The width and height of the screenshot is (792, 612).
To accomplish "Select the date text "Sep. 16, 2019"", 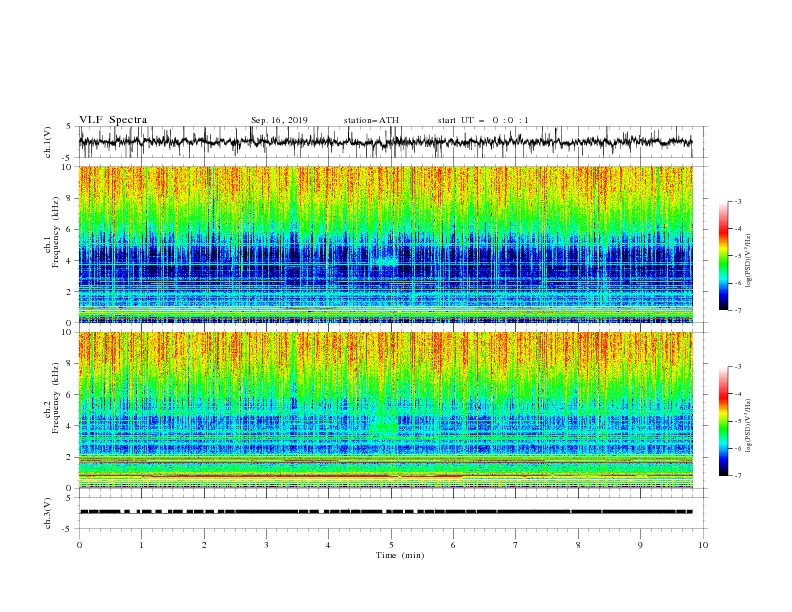I will point(279,120).
